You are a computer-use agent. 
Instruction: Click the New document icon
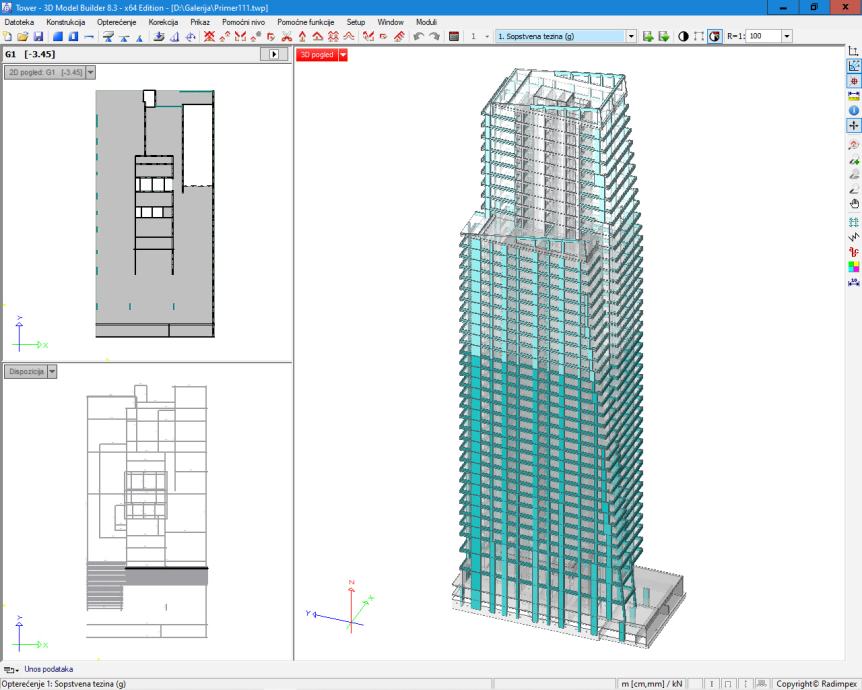8,36
